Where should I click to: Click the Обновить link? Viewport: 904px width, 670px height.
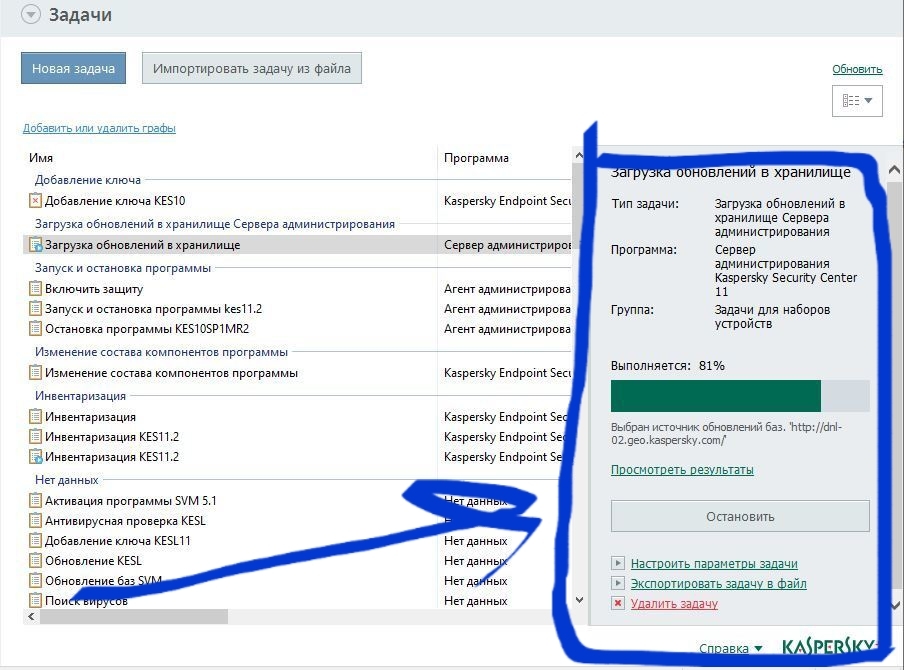coord(857,69)
